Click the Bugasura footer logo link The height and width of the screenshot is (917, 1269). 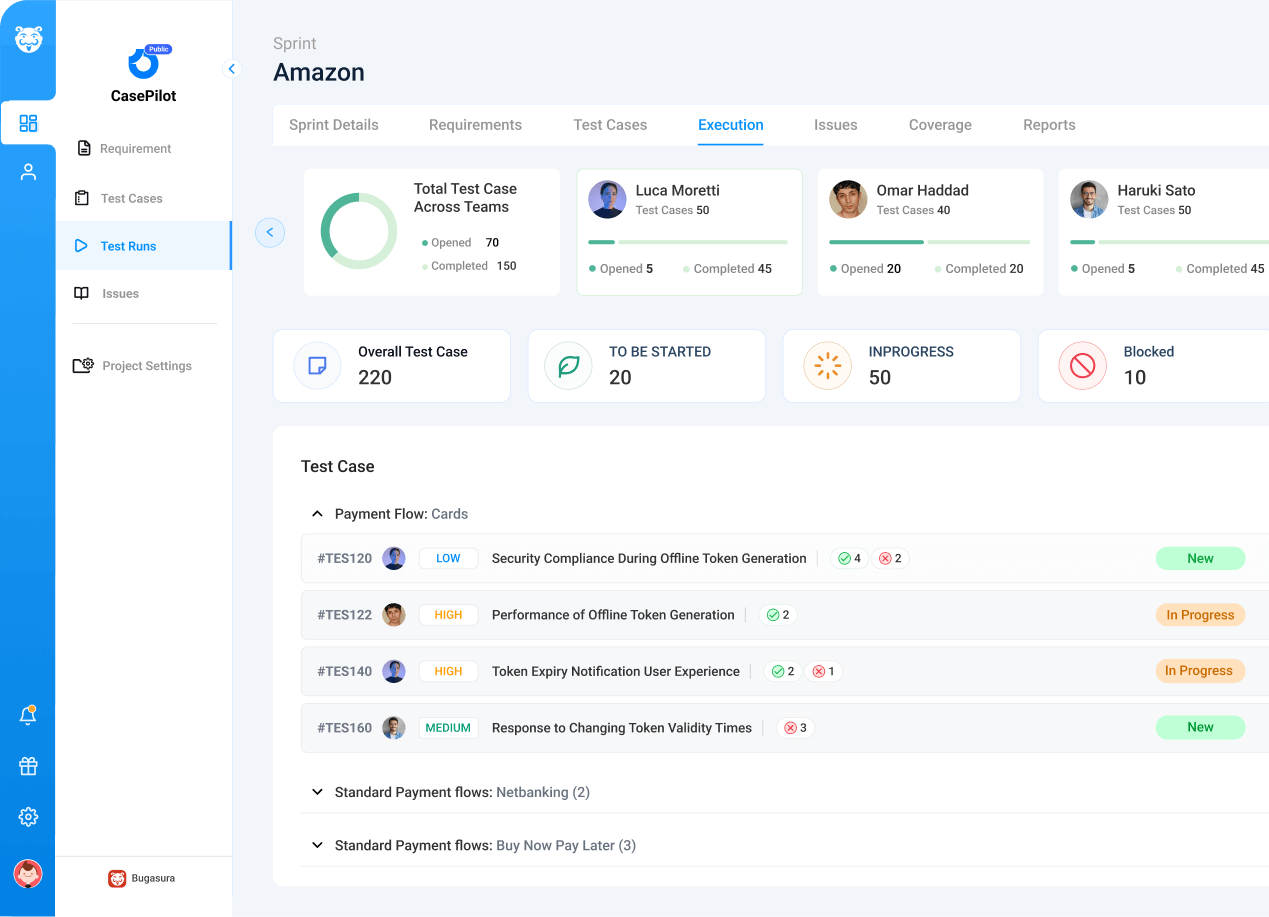(141, 878)
